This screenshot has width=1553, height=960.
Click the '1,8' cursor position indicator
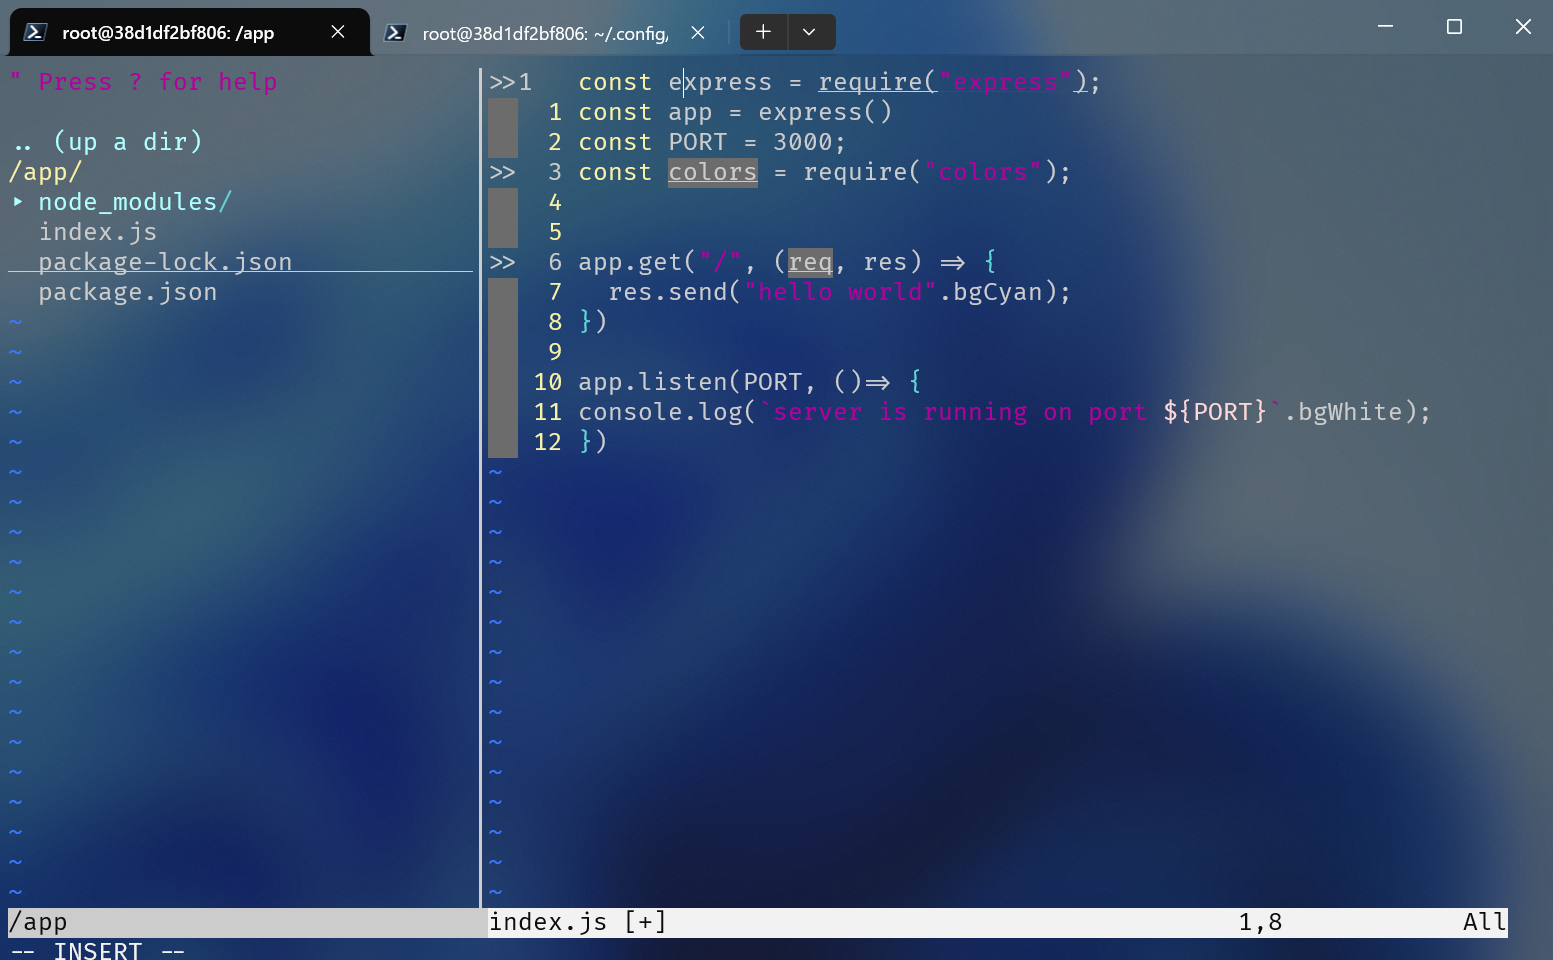click(x=1260, y=922)
